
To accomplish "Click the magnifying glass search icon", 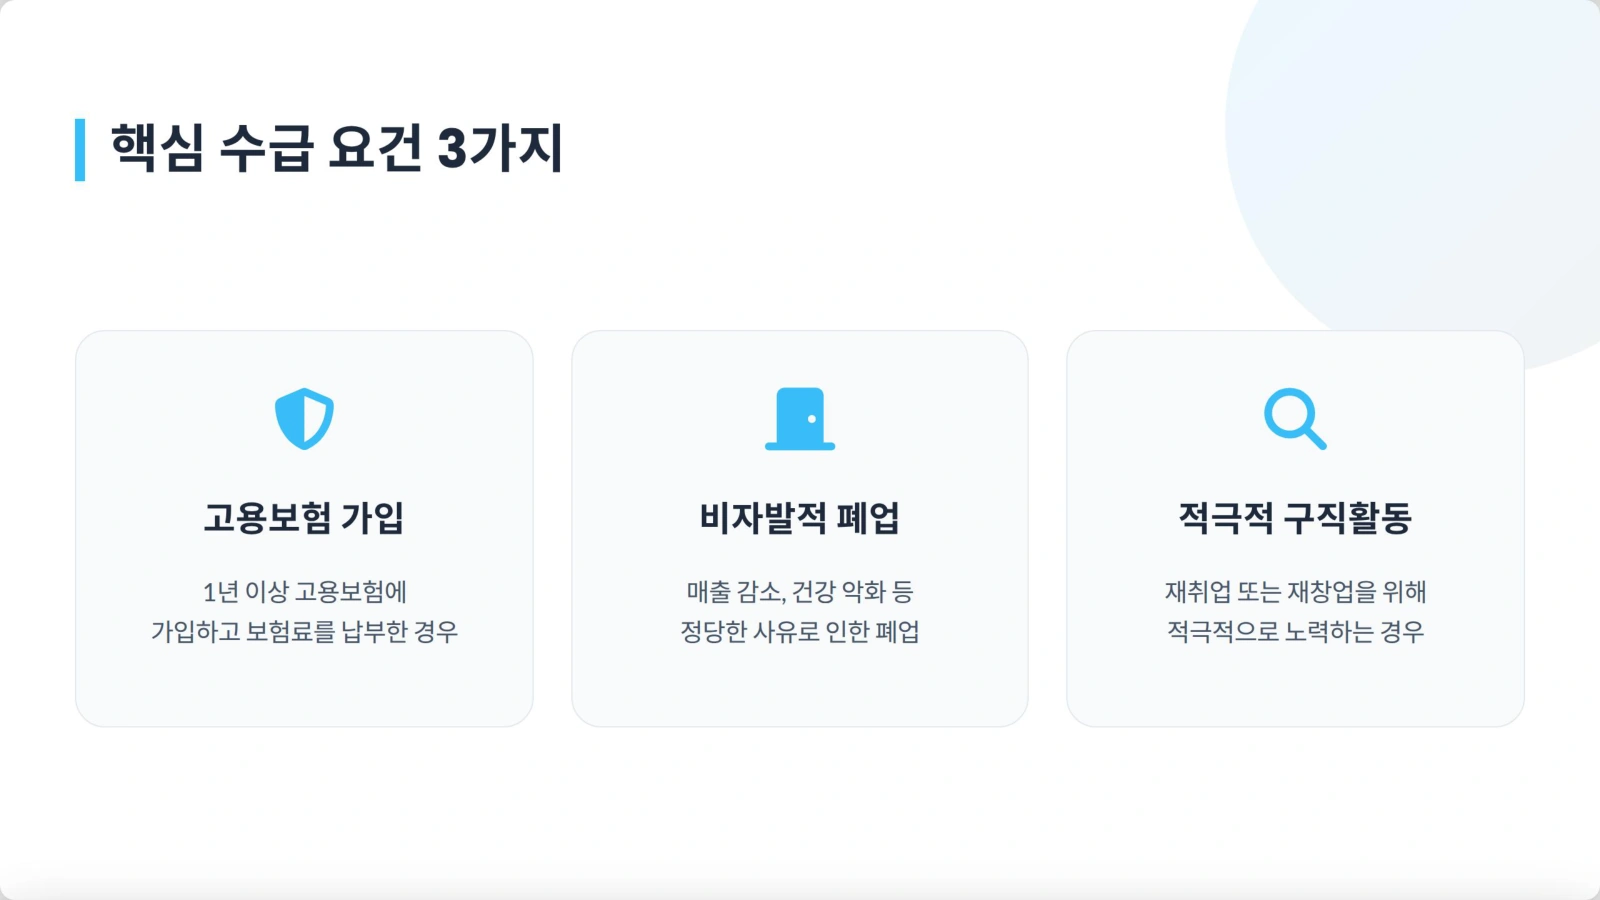I will tap(1295, 419).
